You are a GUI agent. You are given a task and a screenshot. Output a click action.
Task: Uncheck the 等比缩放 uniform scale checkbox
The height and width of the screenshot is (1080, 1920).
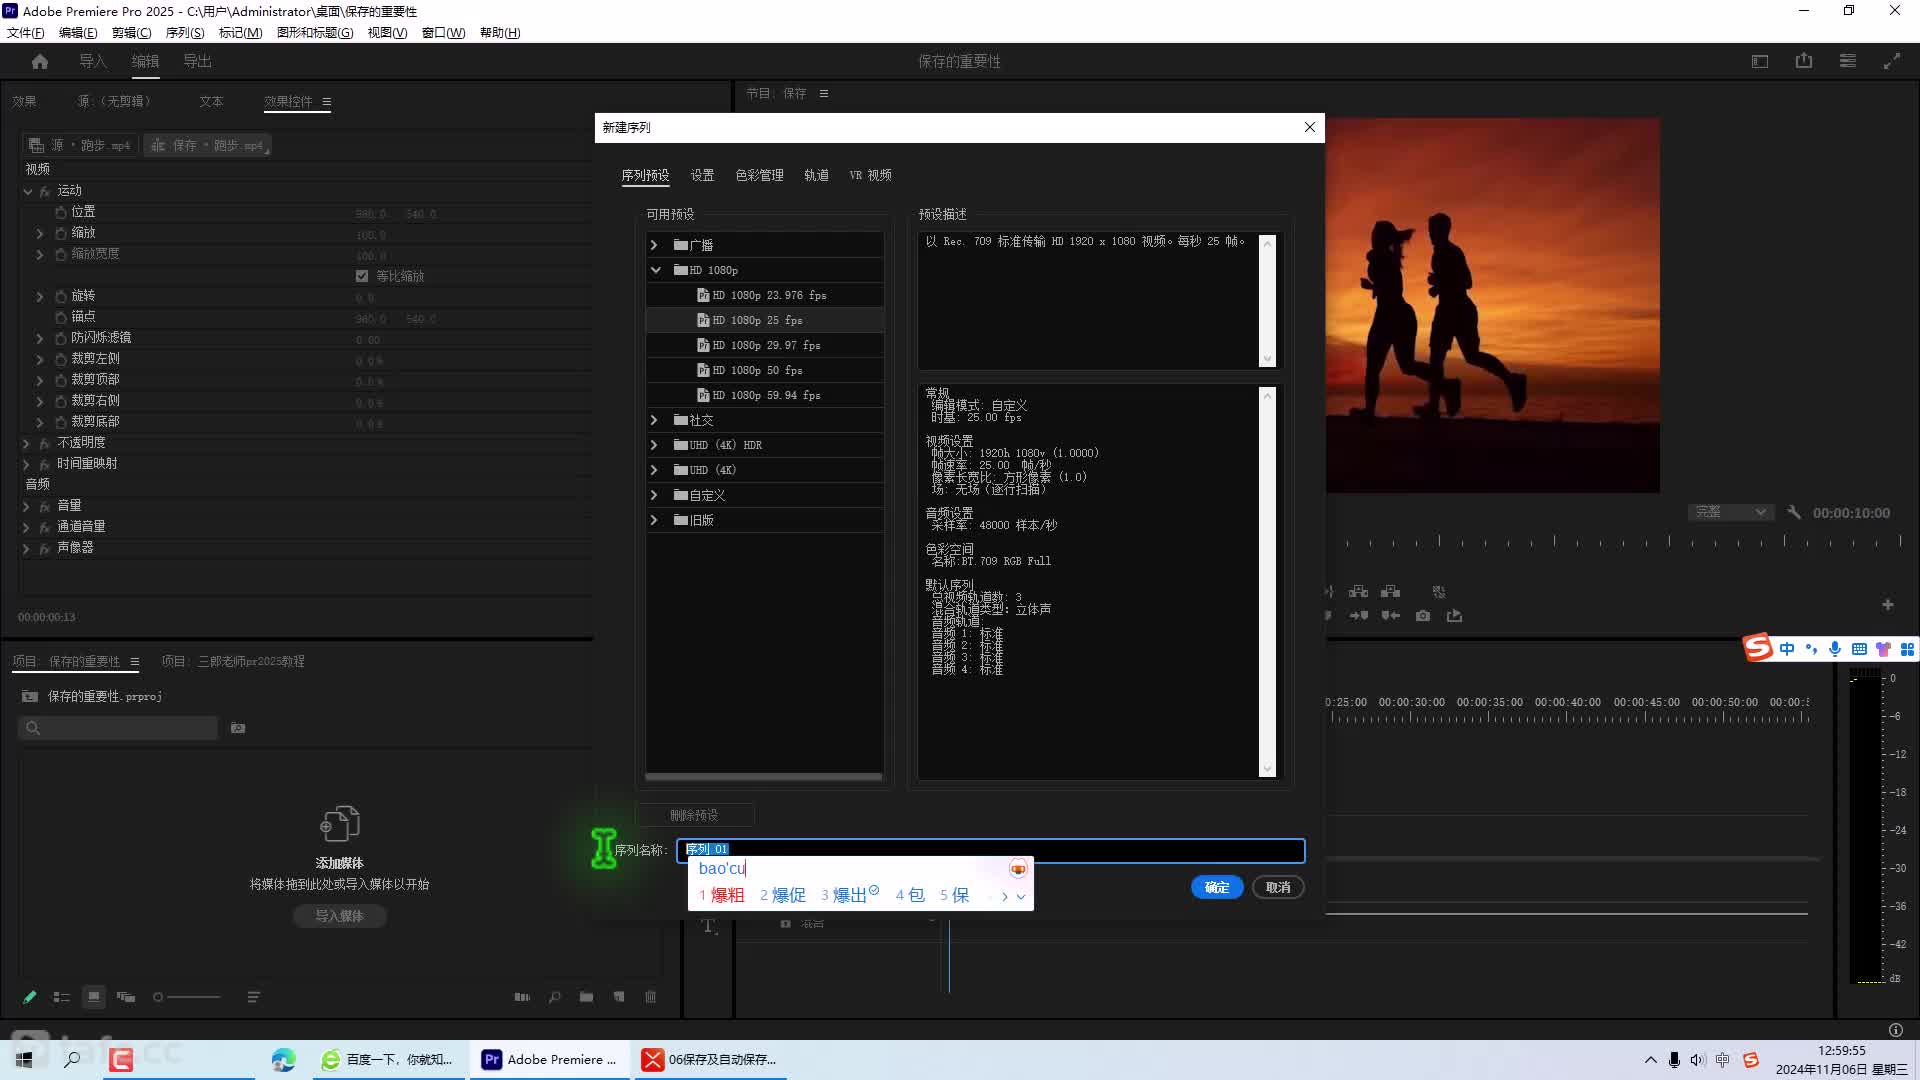tap(362, 276)
